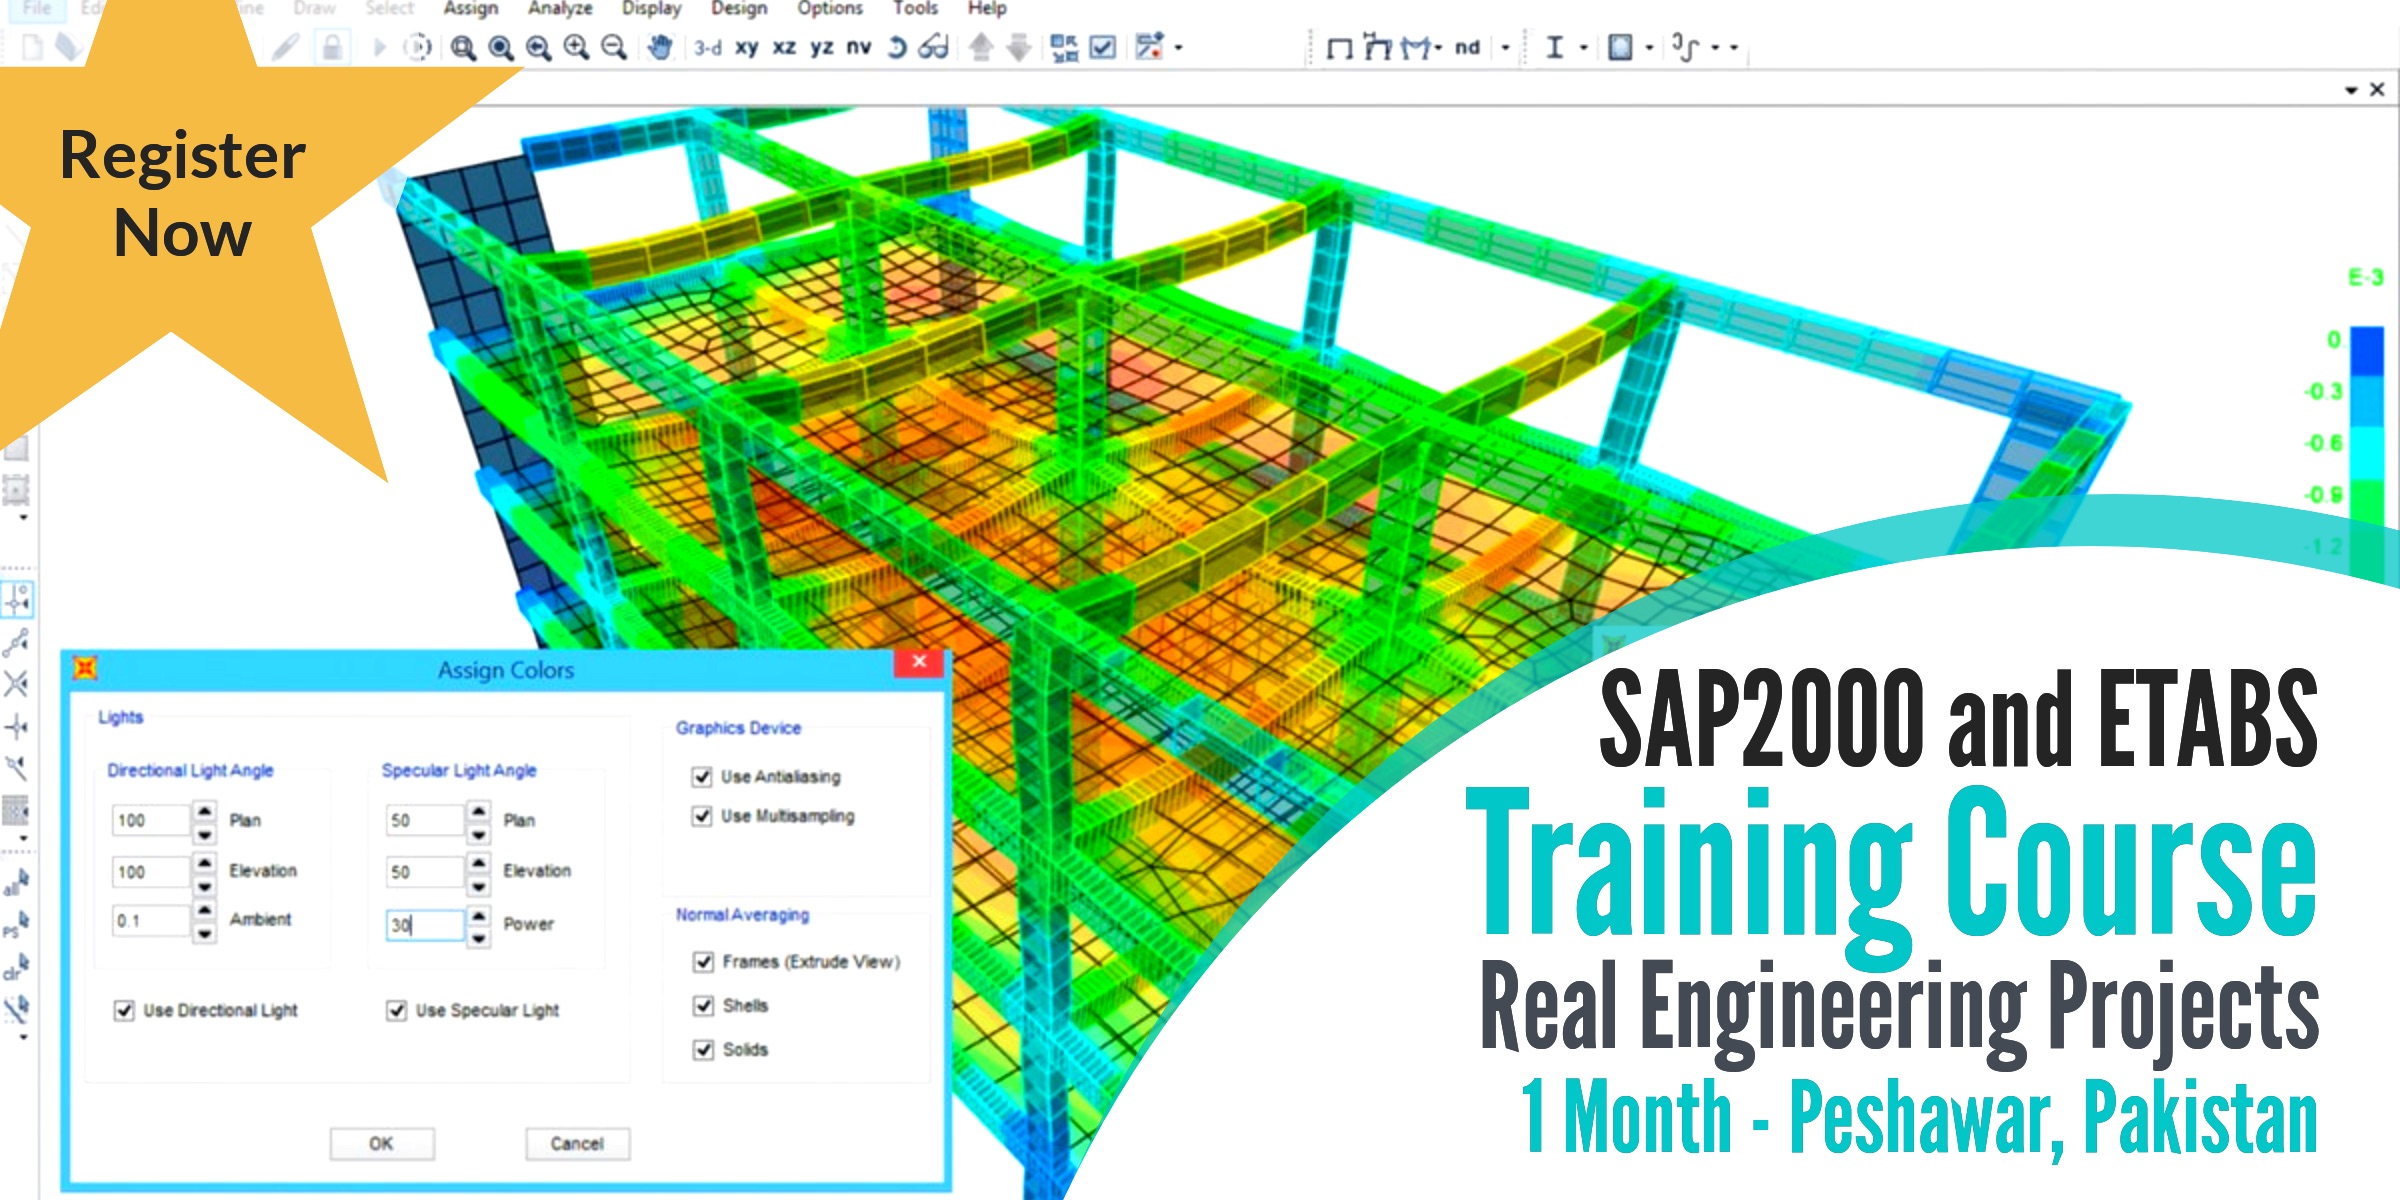The image size is (2400, 1200).
Task: Open the Assign menu
Action: (x=470, y=8)
